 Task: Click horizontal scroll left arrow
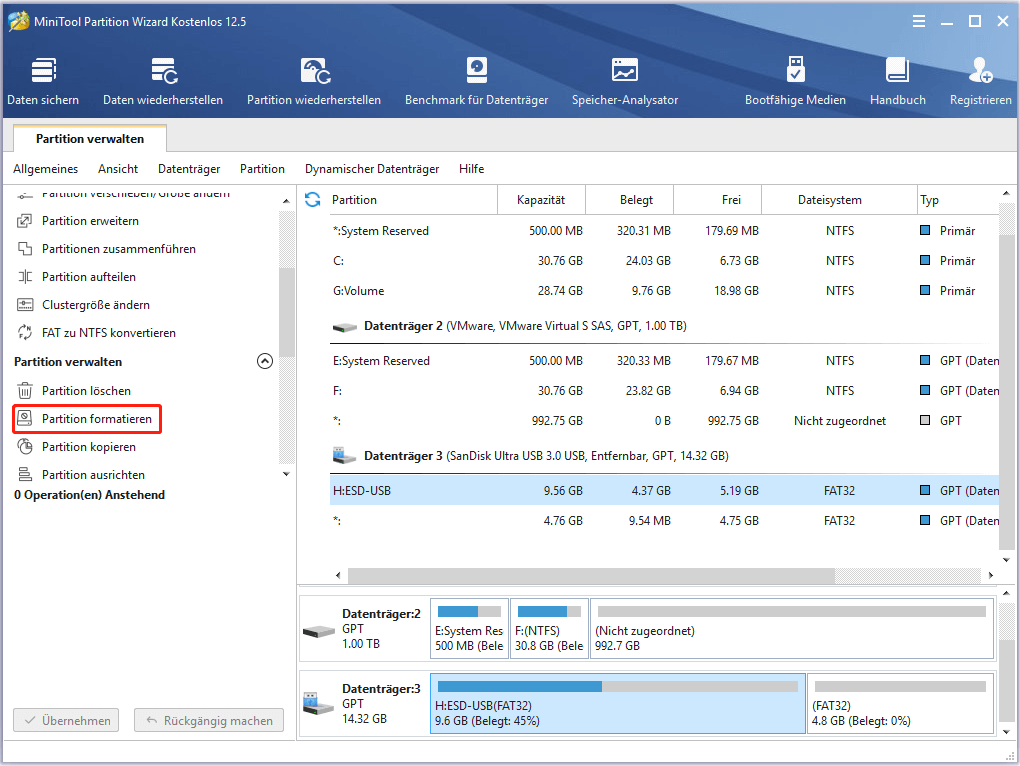pyautogui.click(x=338, y=575)
